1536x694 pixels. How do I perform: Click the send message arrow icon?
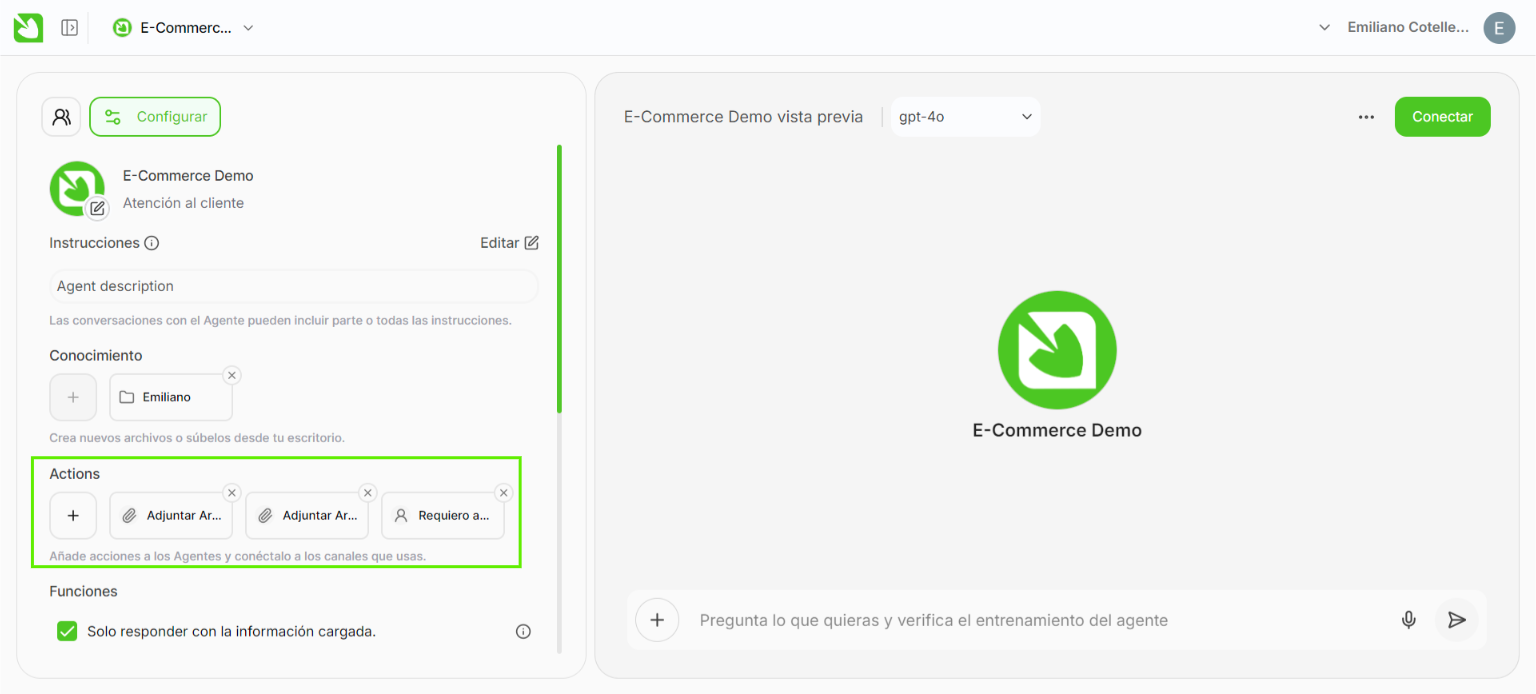coord(1456,620)
